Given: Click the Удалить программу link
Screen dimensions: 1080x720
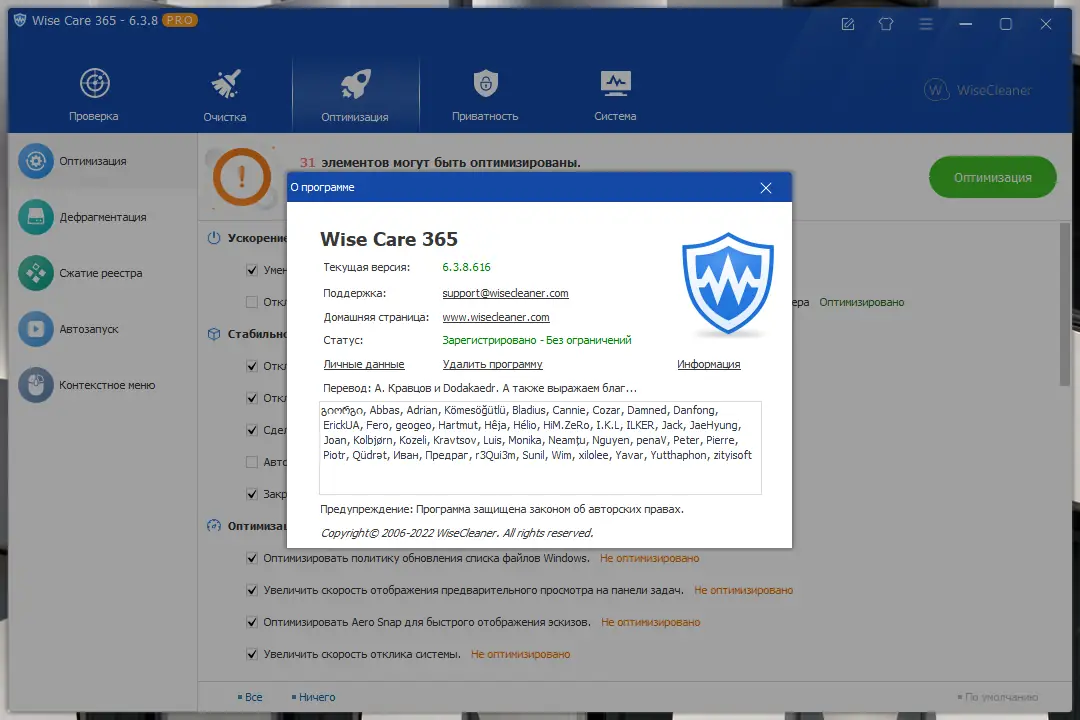Looking at the screenshot, I should 492,364.
